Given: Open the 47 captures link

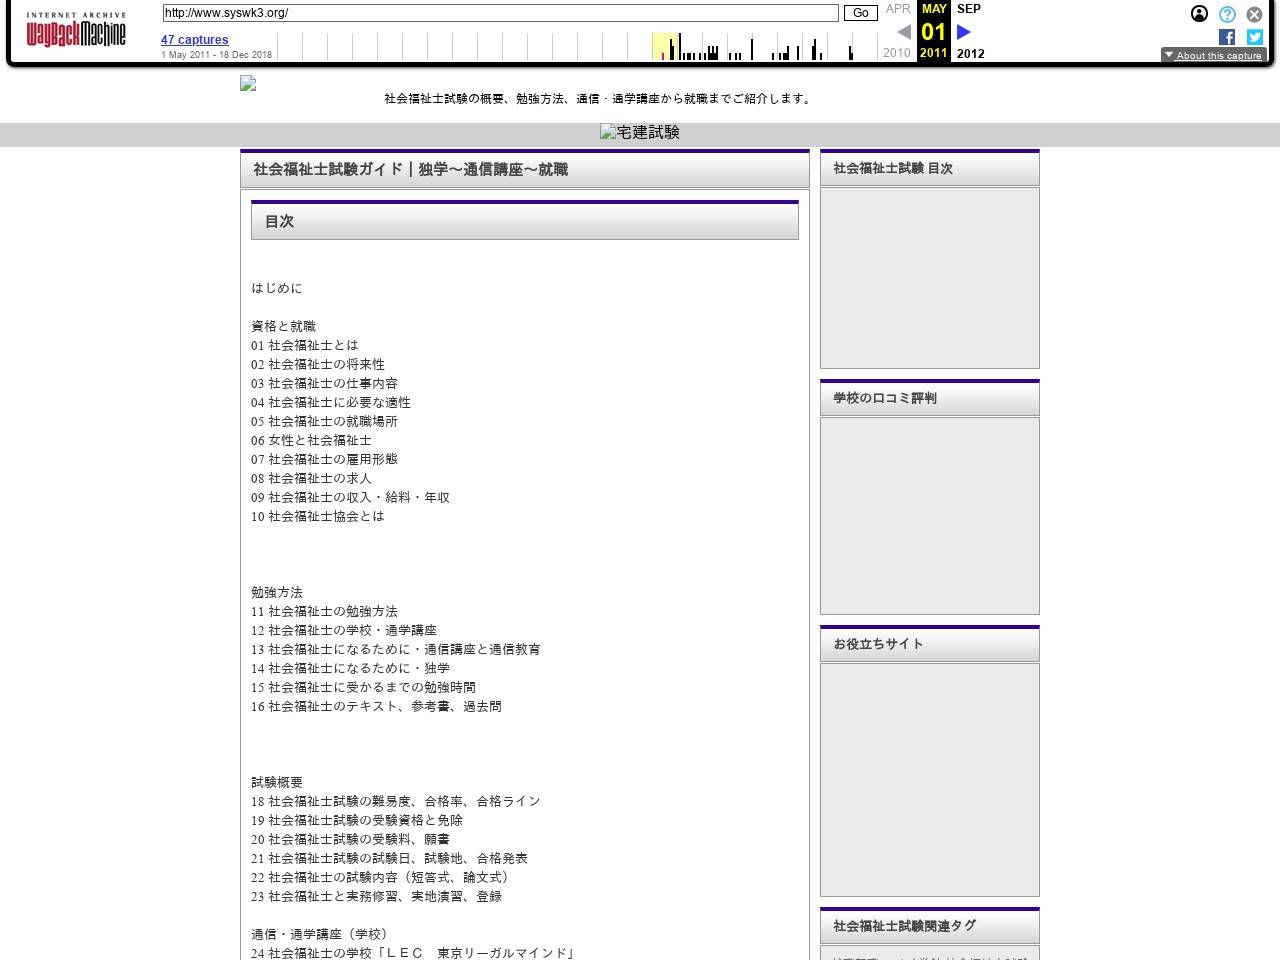Looking at the screenshot, I should 194,40.
